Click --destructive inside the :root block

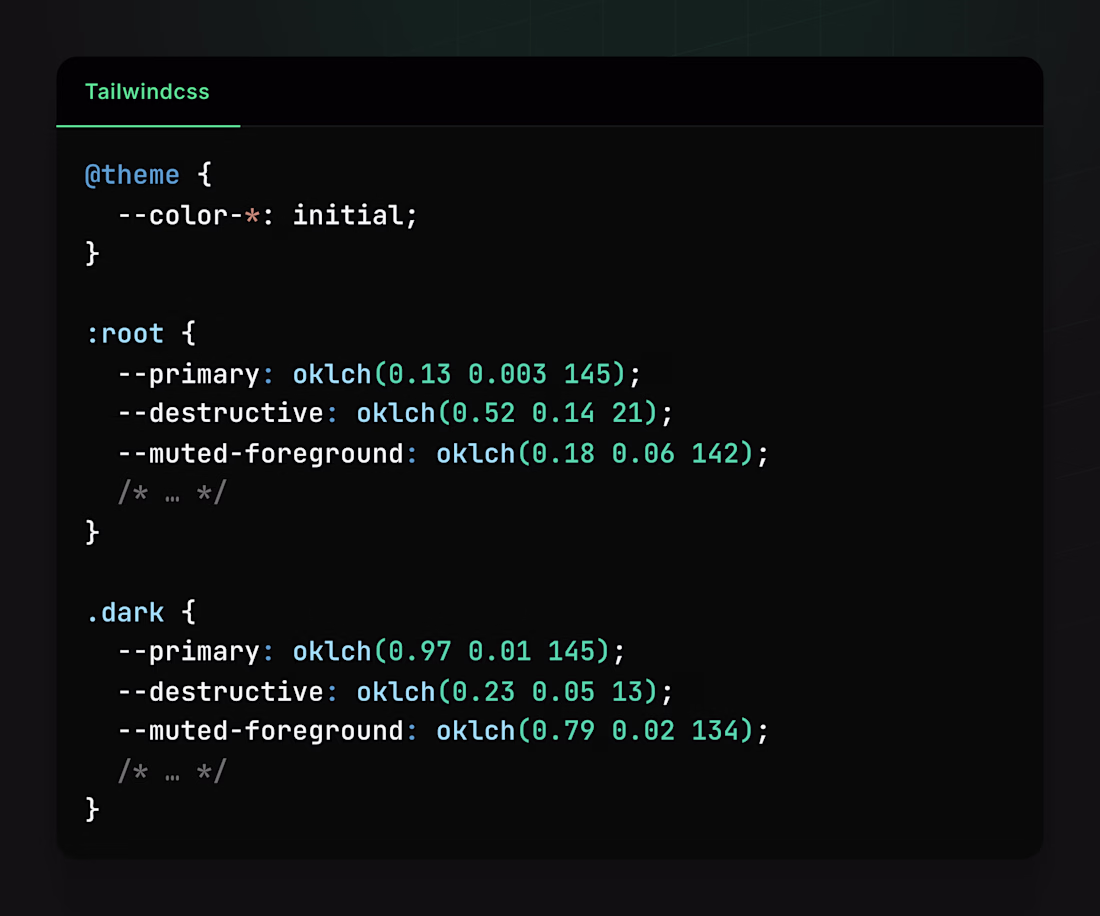coord(220,413)
